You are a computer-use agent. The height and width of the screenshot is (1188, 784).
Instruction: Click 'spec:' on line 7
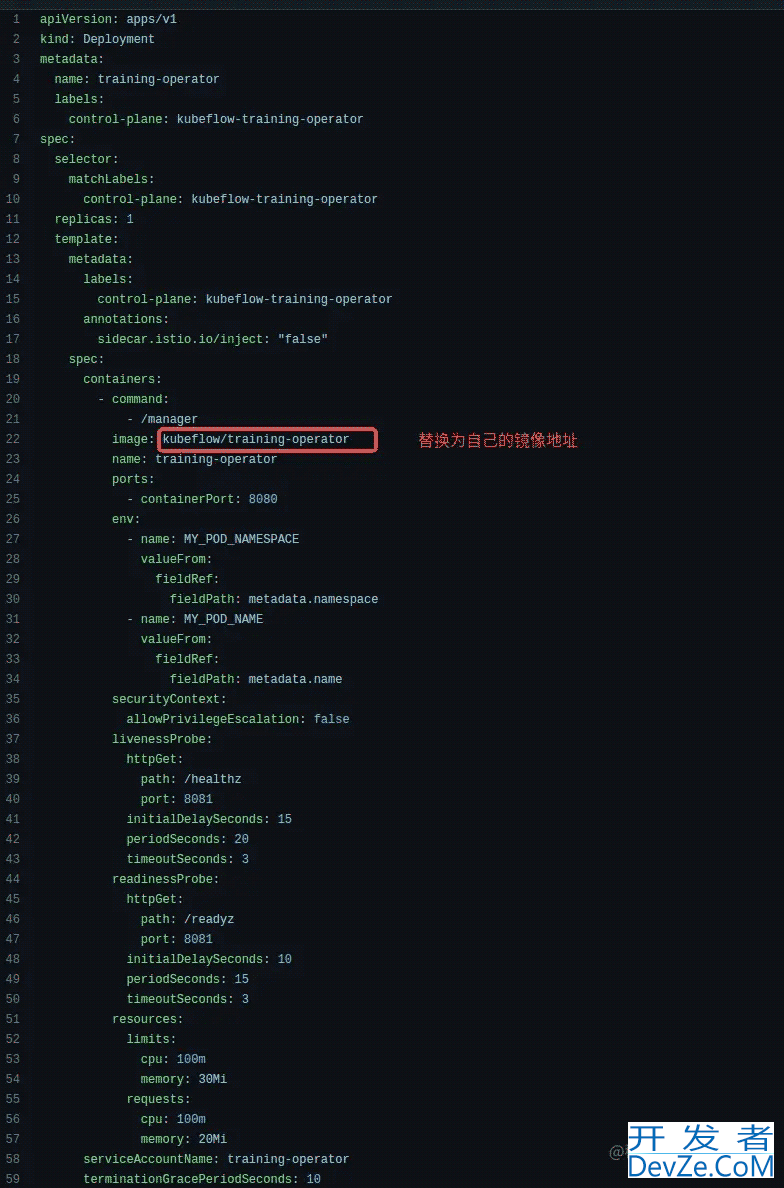tap(58, 139)
